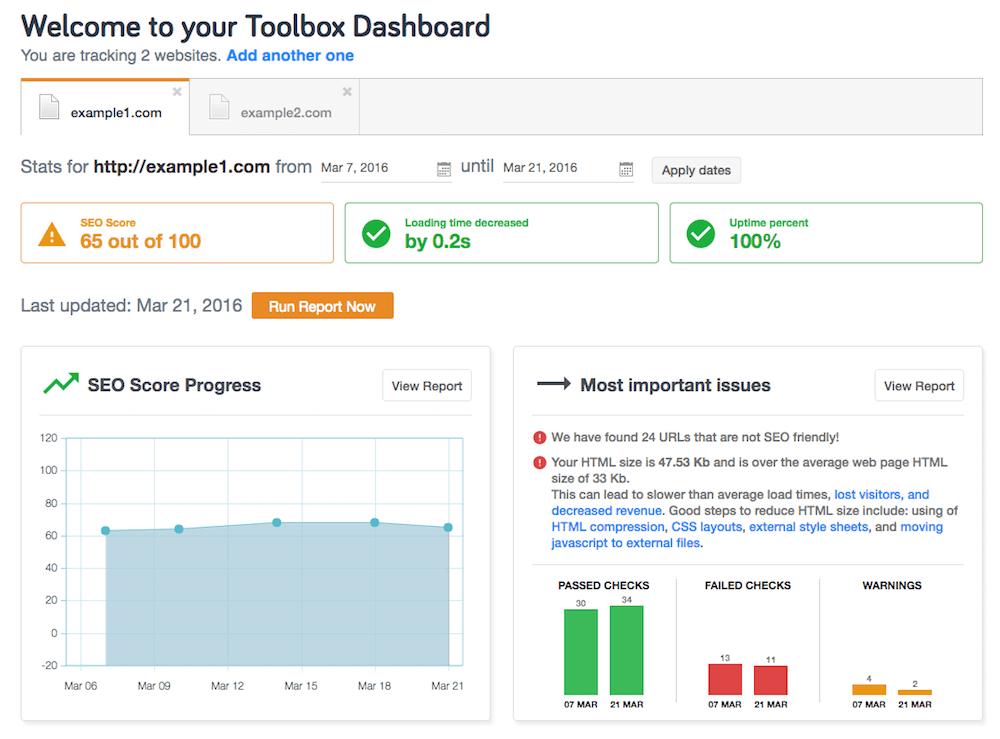Open View Report for SEO Score Progress
This screenshot has width=1000, height=739.
click(x=426, y=385)
